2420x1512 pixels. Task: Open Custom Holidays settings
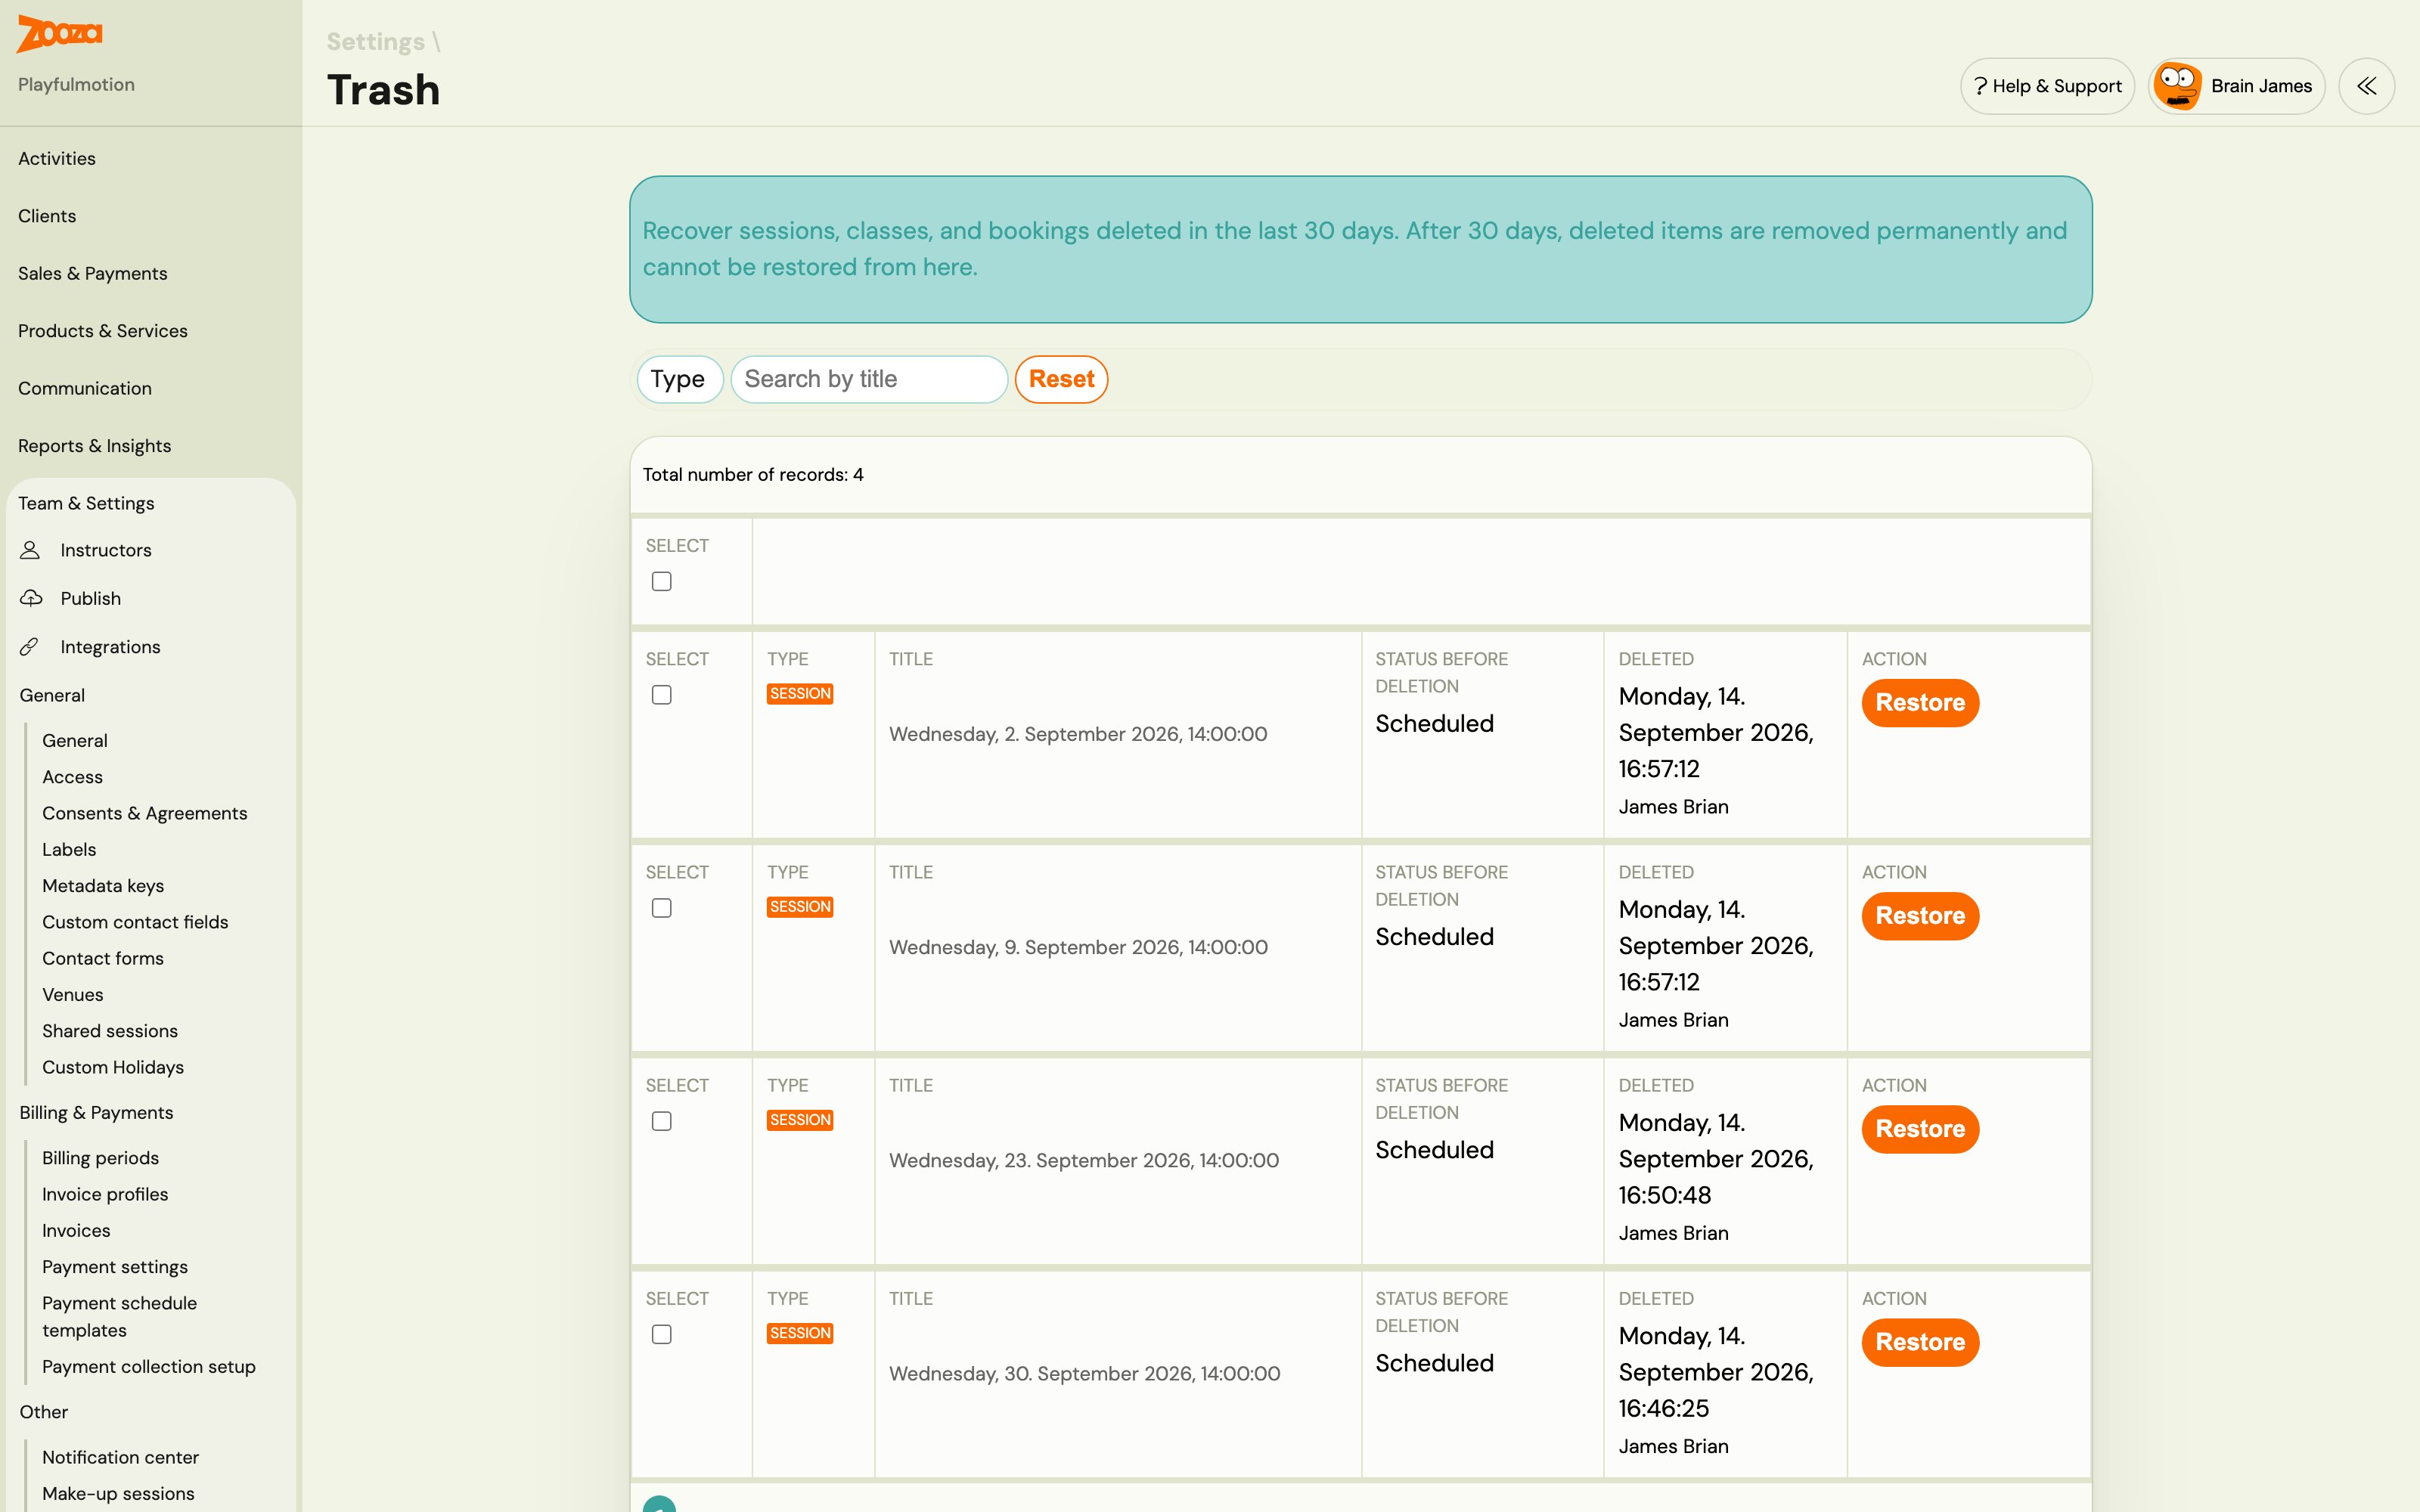pyautogui.click(x=113, y=1067)
